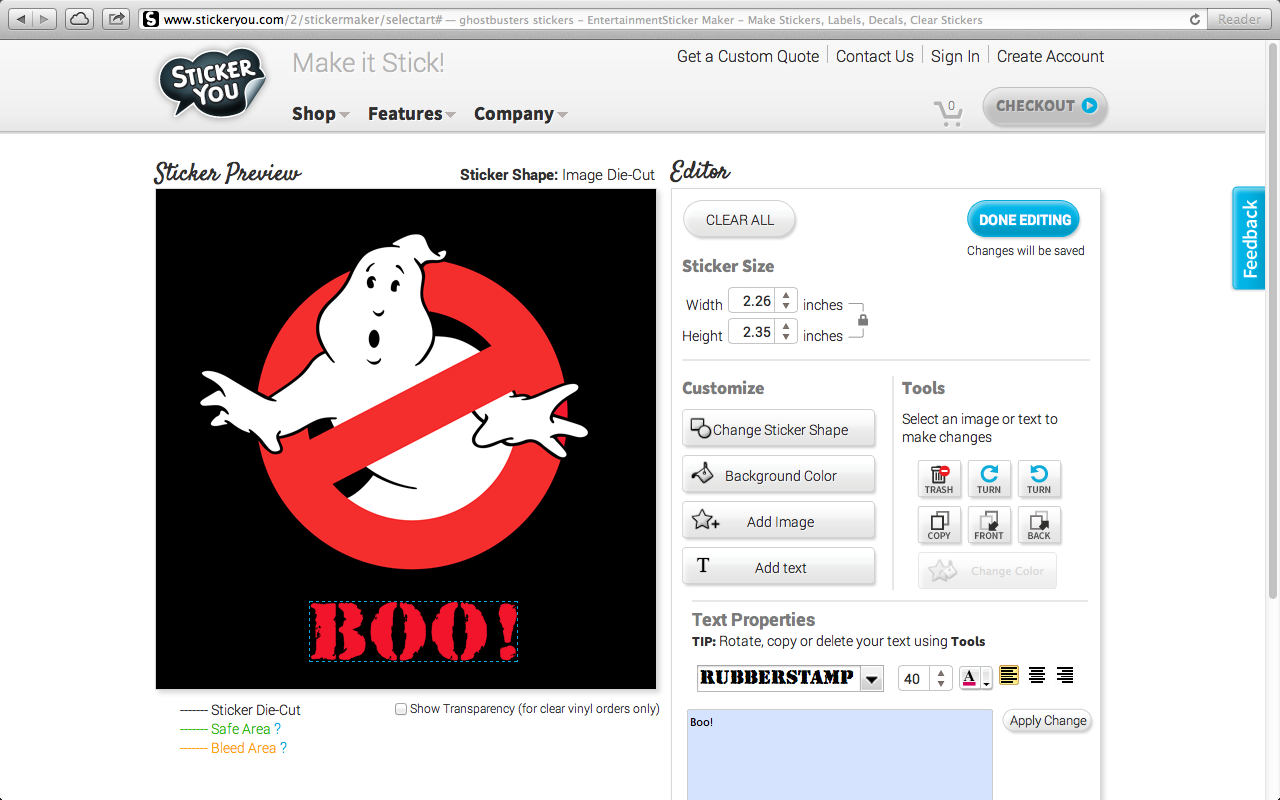Click the font size field showing 40
This screenshot has height=800, width=1280.
(915, 678)
